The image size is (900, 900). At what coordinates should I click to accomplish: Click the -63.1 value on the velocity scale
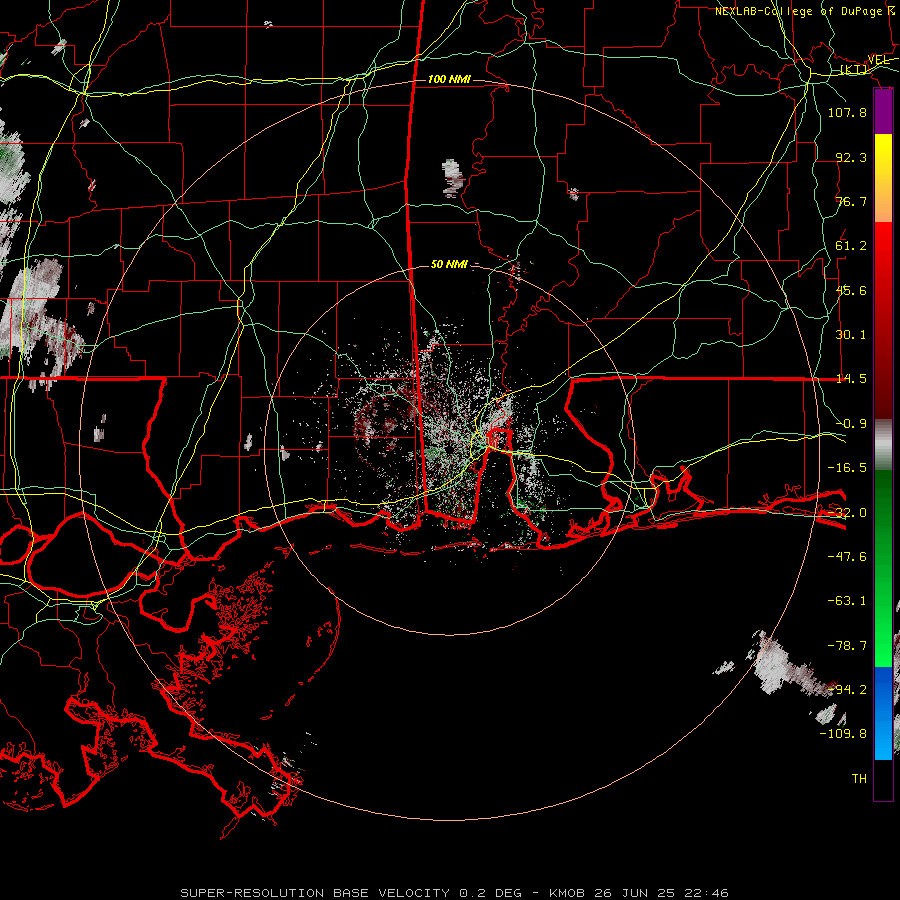[x=847, y=601]
